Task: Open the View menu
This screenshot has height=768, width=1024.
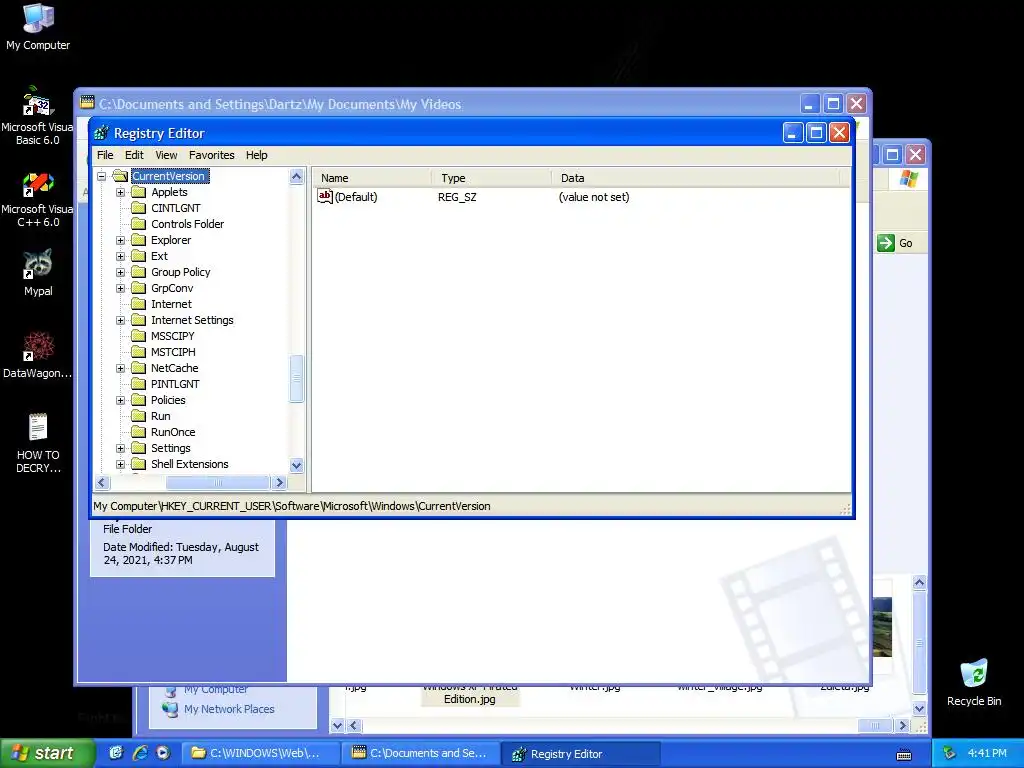Action: click(166, 155)
